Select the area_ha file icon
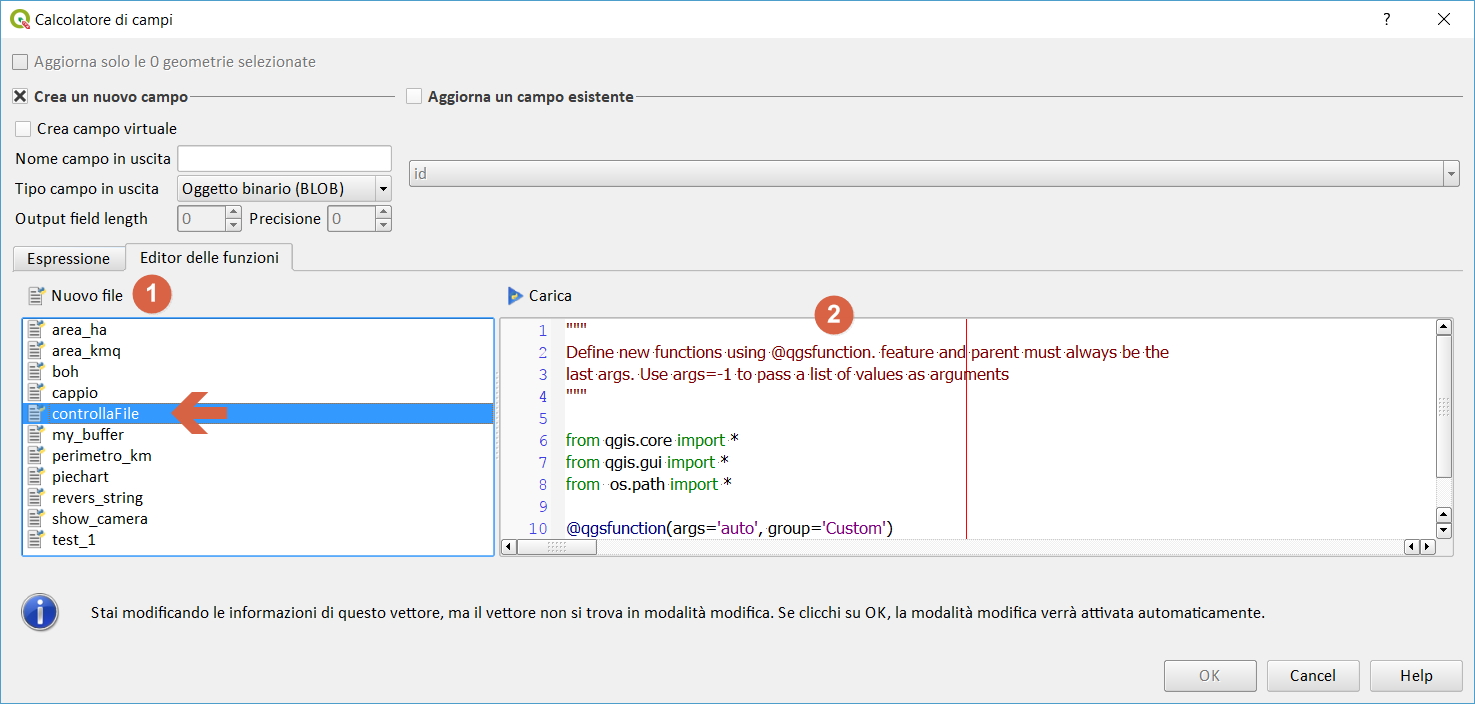This screenshot has width=1475, height=704. (x=37, y=330)
